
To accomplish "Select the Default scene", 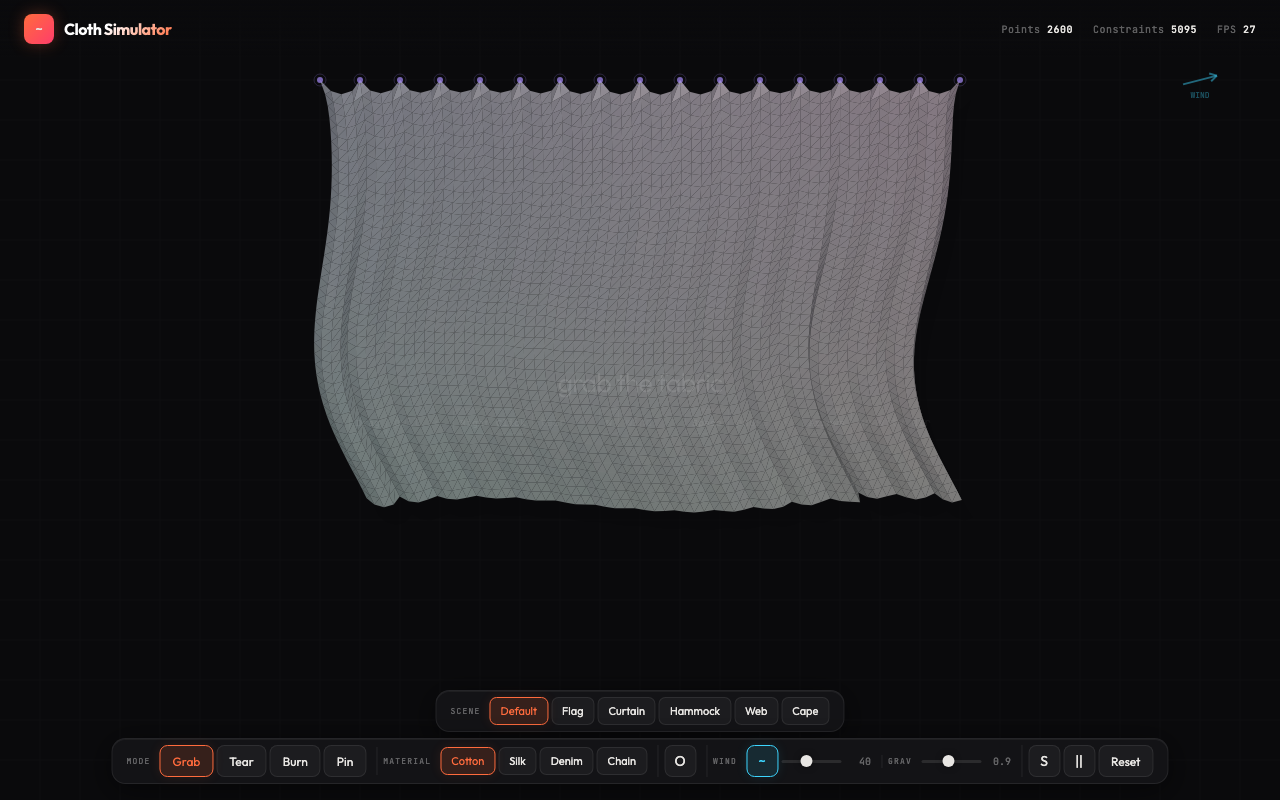I will pos(519,711).
